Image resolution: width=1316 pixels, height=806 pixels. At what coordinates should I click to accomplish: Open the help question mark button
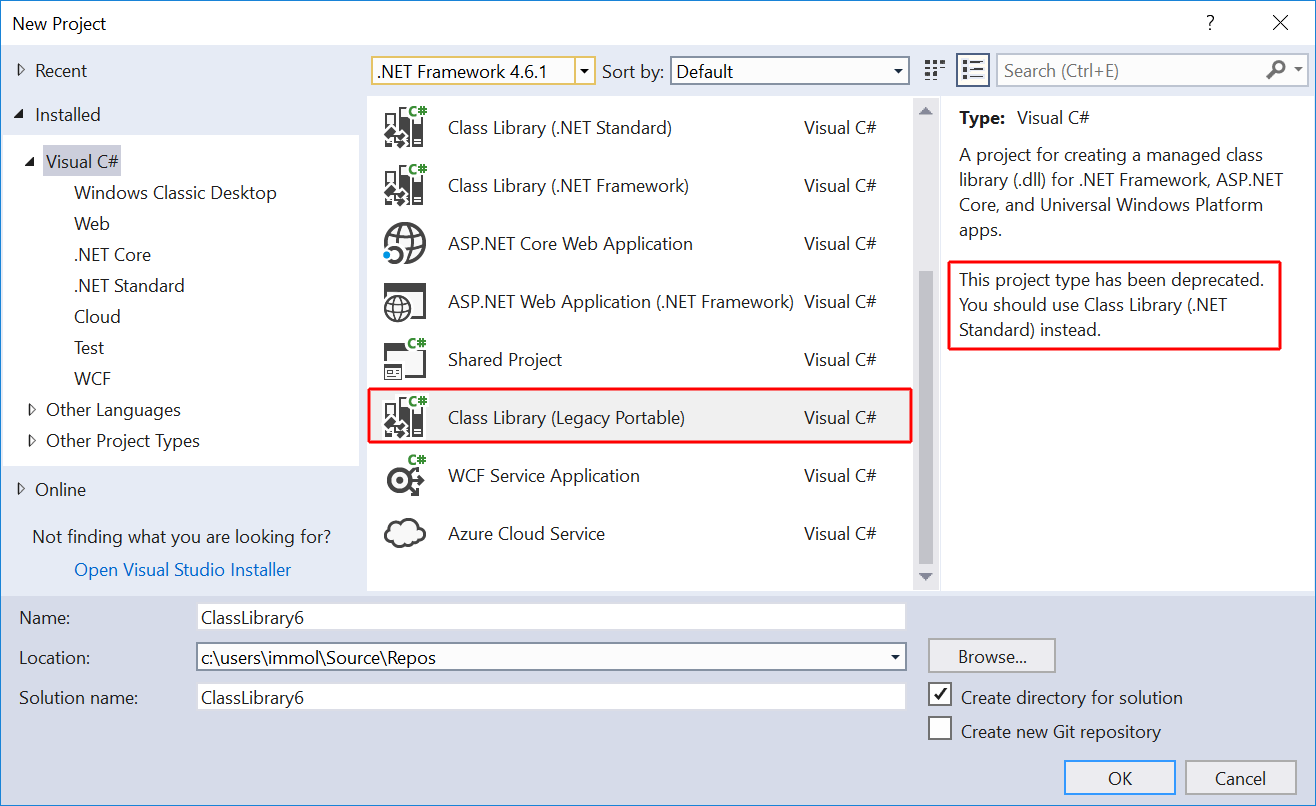[x=1210, y=22]
